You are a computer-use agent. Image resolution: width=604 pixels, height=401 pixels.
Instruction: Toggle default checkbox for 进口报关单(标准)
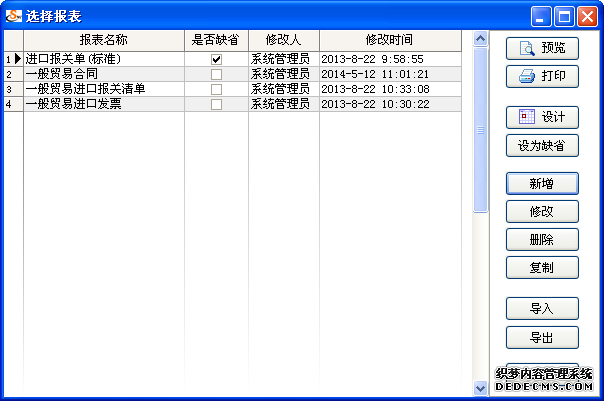216,60
